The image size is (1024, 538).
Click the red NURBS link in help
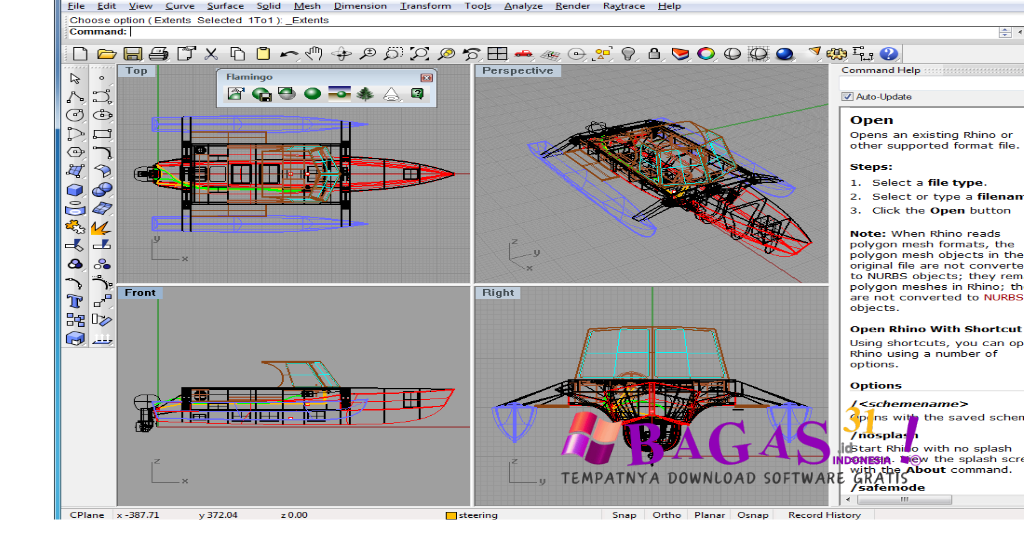[1003, 297]
